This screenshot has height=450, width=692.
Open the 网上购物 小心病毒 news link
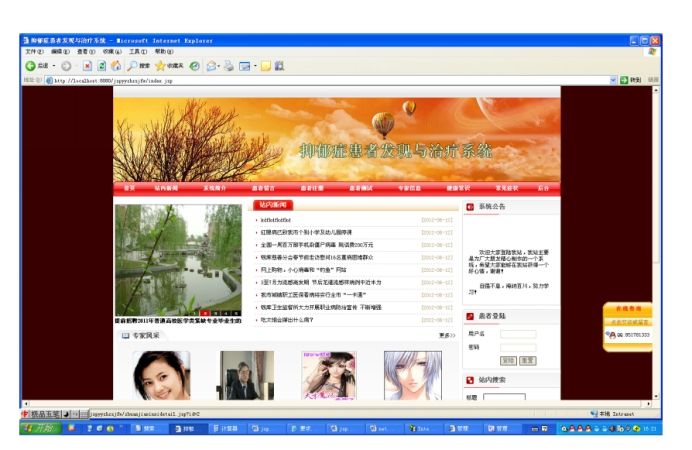[x=304, y=270]
